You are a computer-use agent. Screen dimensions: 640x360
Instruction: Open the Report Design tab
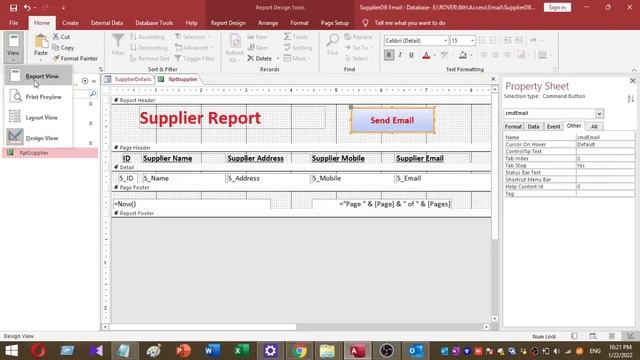228,23
